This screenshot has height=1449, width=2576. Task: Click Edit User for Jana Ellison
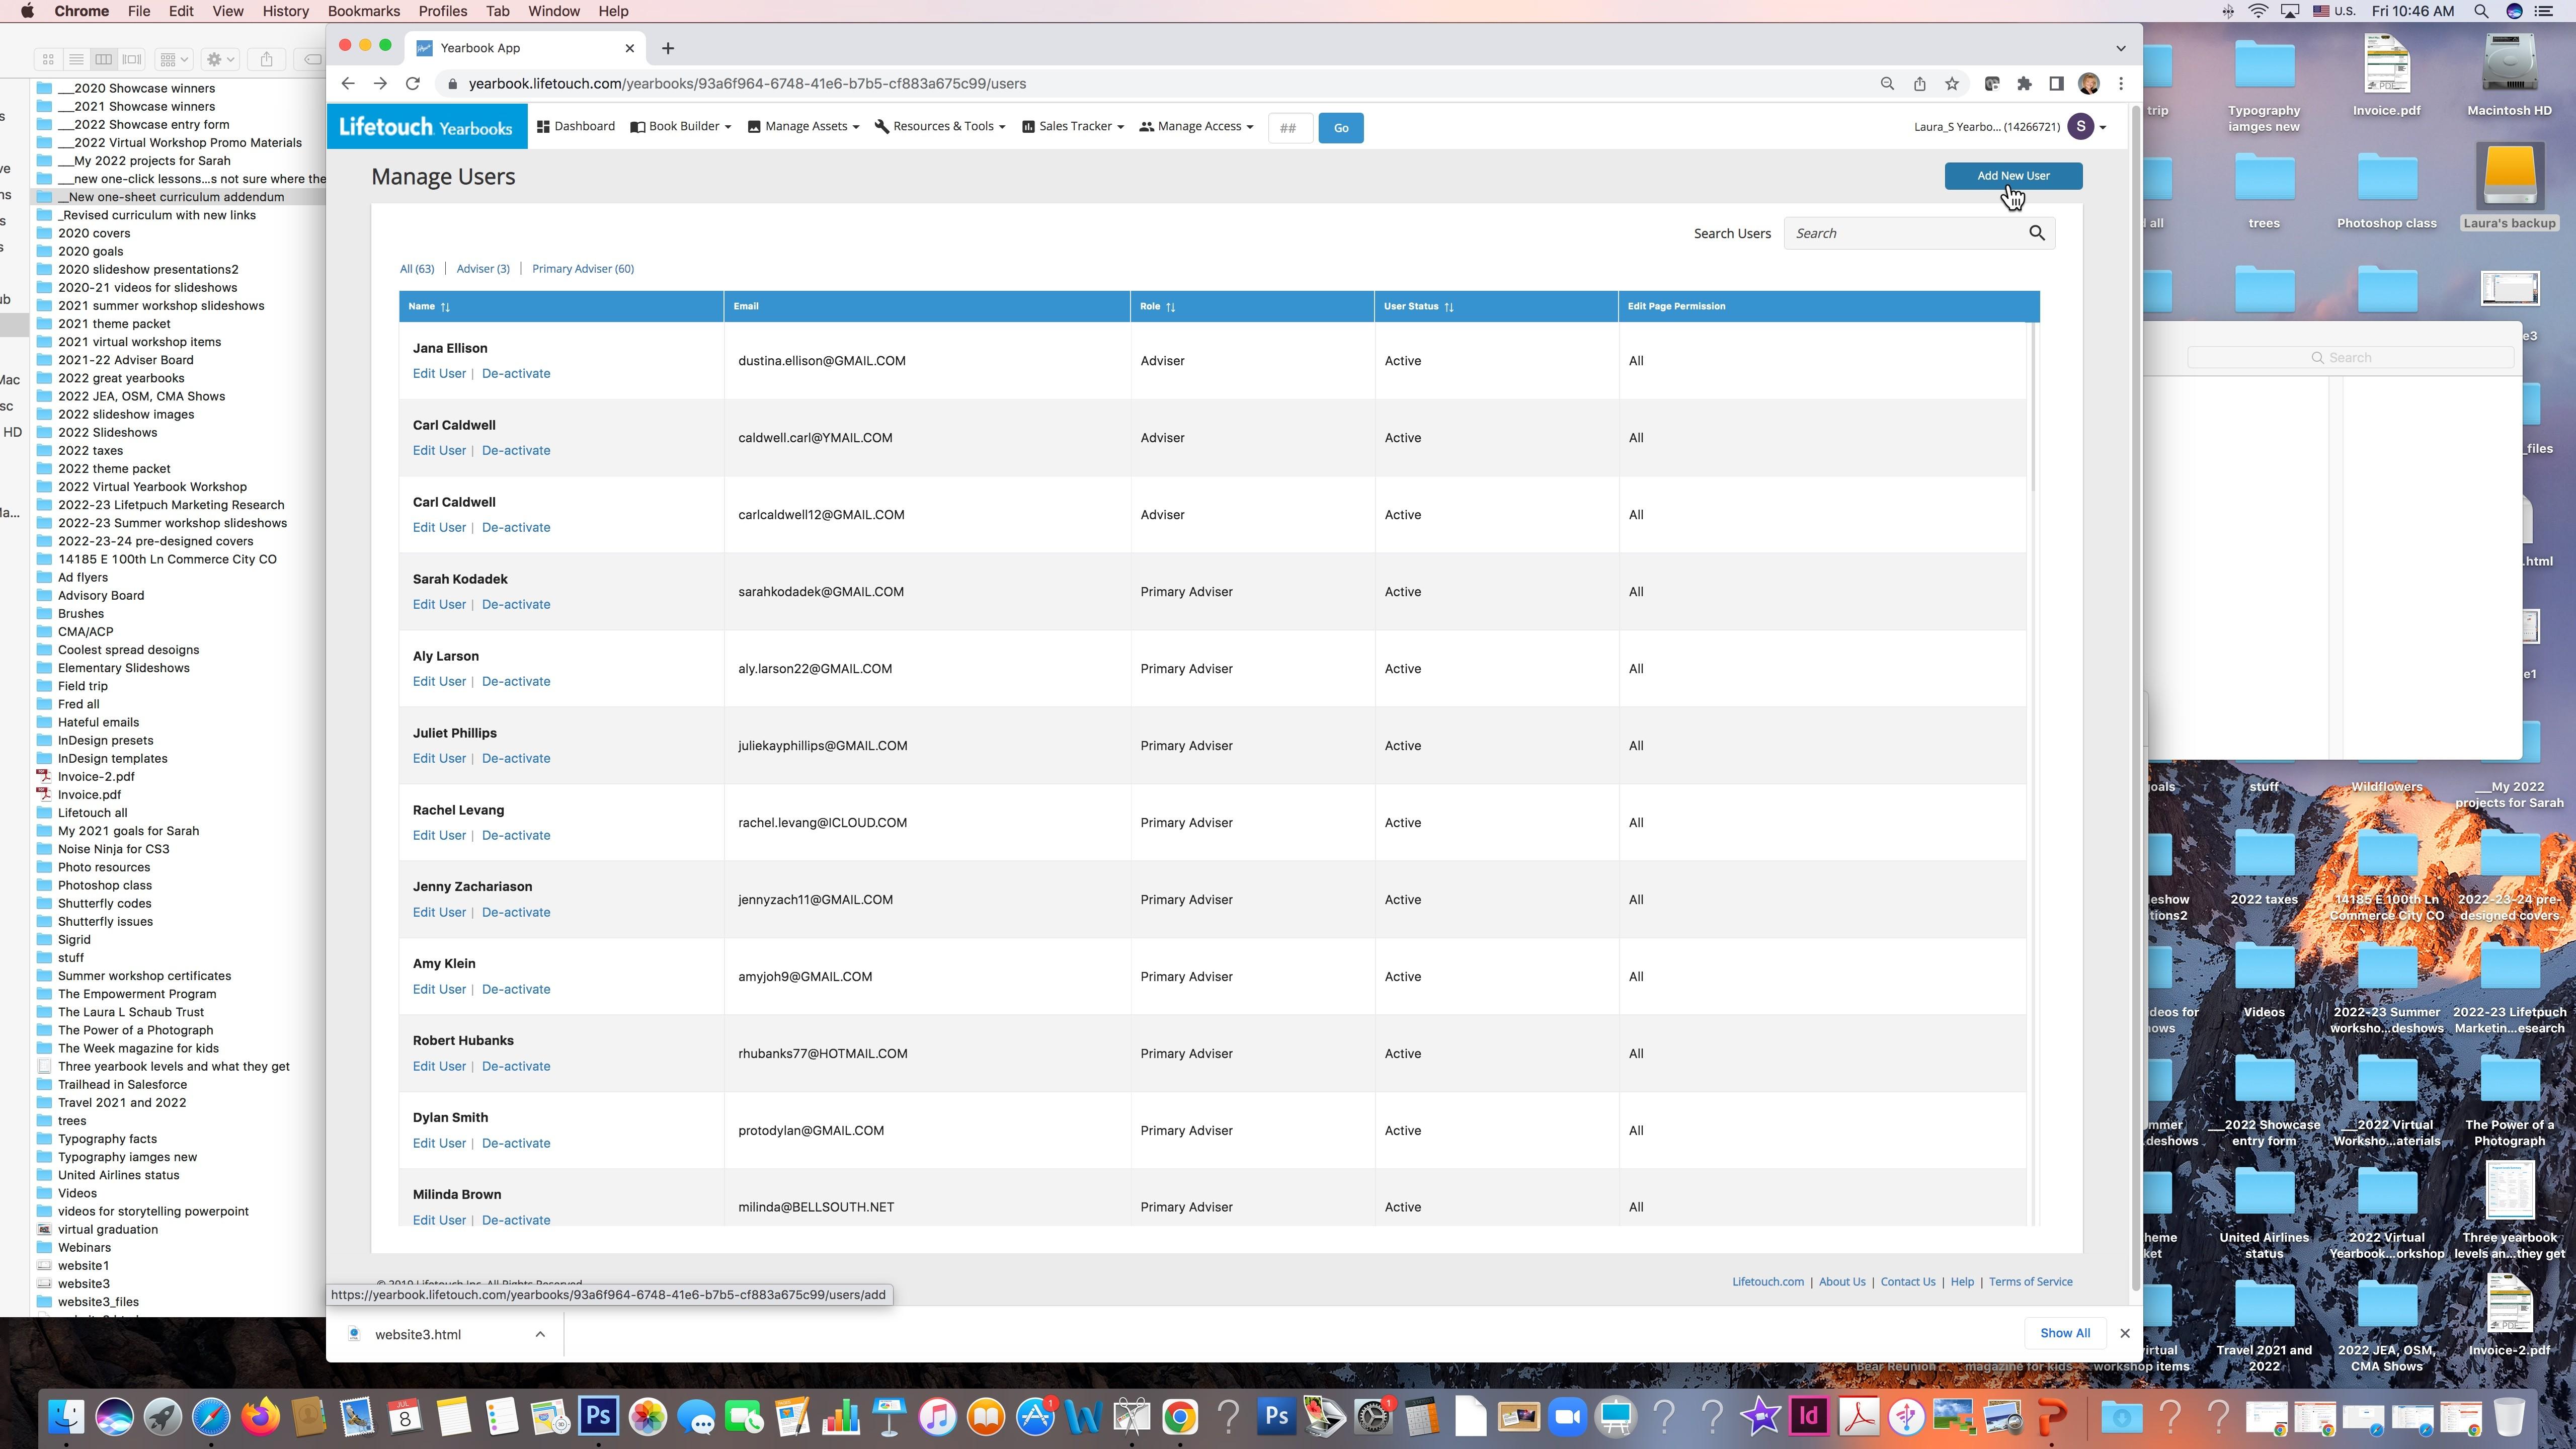click(439, 374)
